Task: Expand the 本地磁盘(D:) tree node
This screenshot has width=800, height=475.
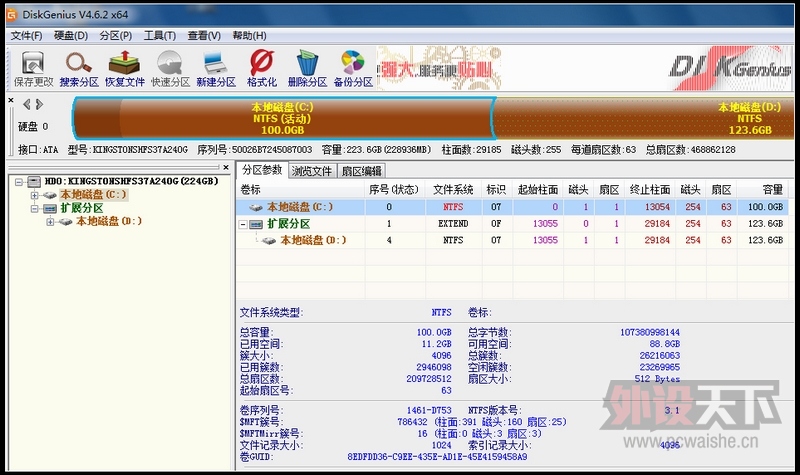Action: click(50, 221)
